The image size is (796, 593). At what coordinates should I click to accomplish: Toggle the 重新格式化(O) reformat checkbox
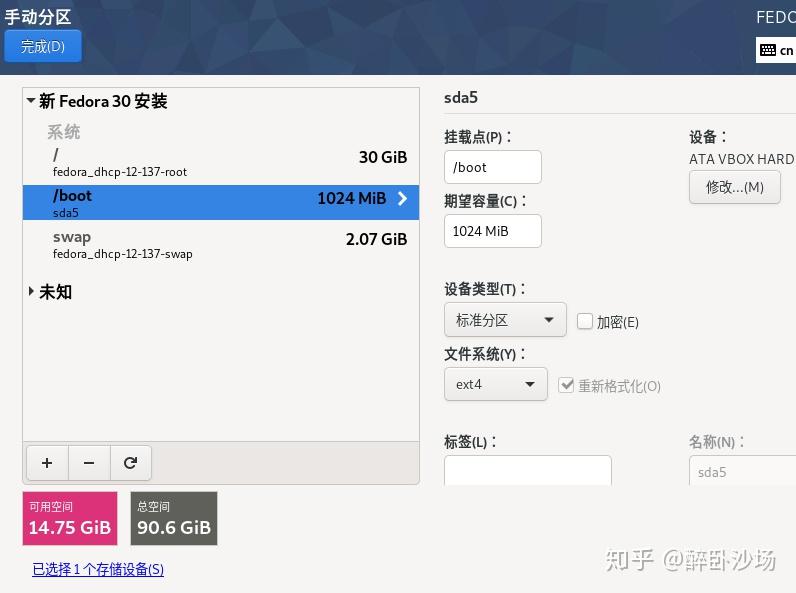(566, 385)
